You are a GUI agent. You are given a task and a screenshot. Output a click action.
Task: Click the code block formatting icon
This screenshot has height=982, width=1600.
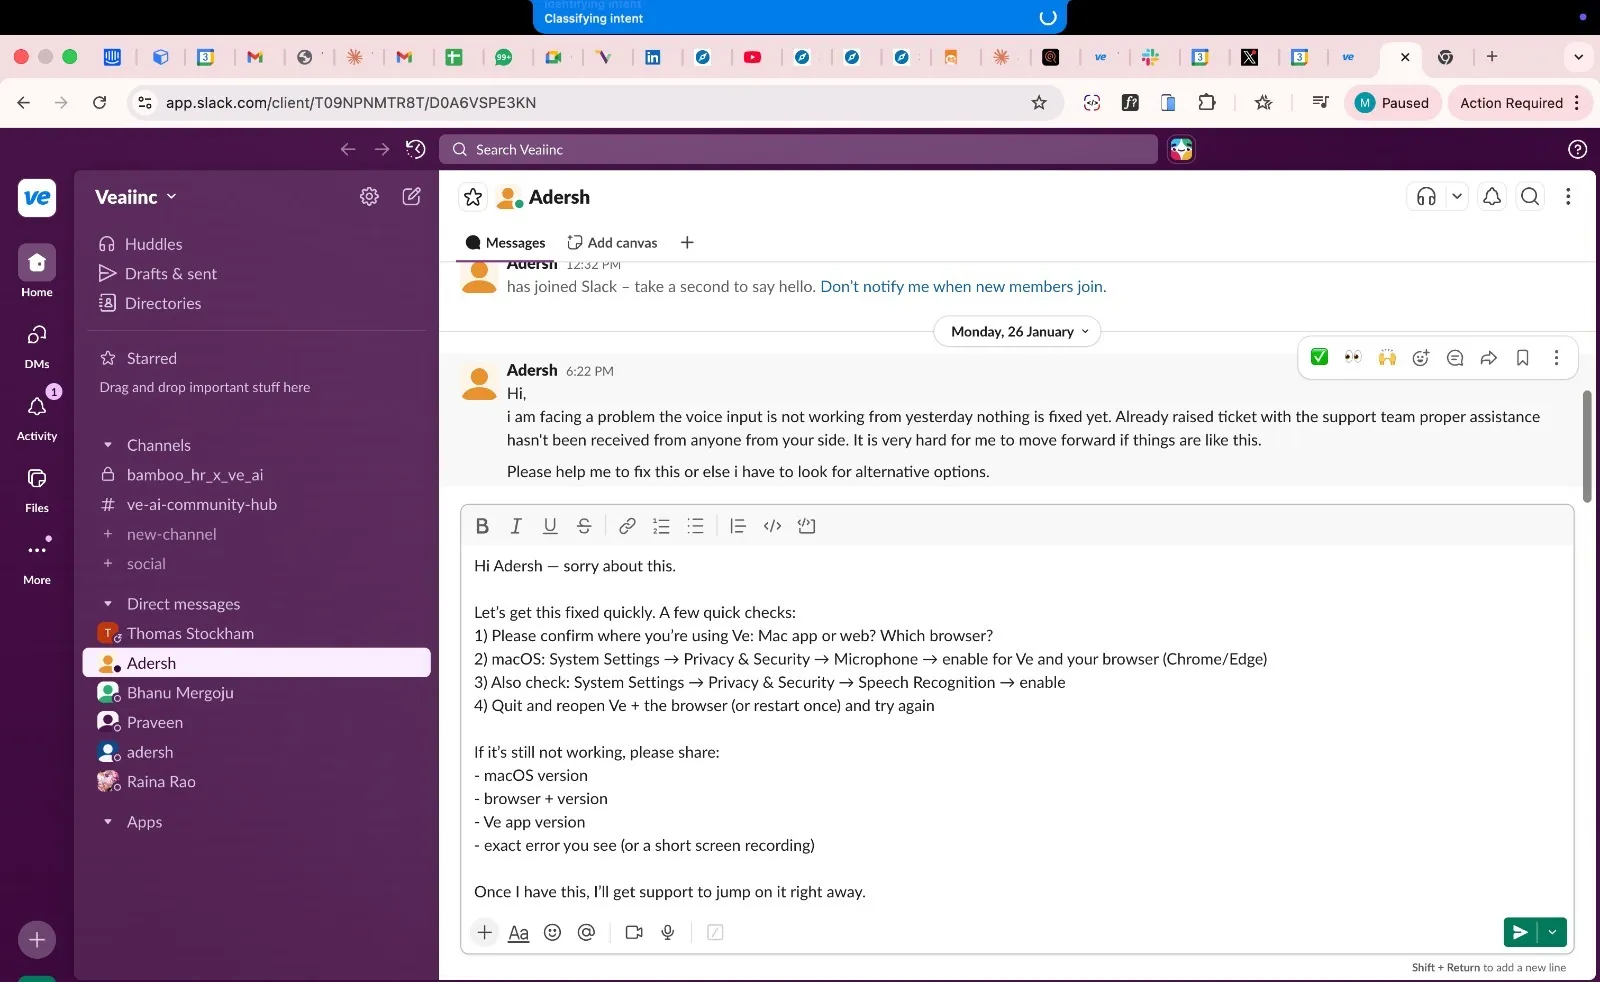pyautogui.click(x=806, y=526)
